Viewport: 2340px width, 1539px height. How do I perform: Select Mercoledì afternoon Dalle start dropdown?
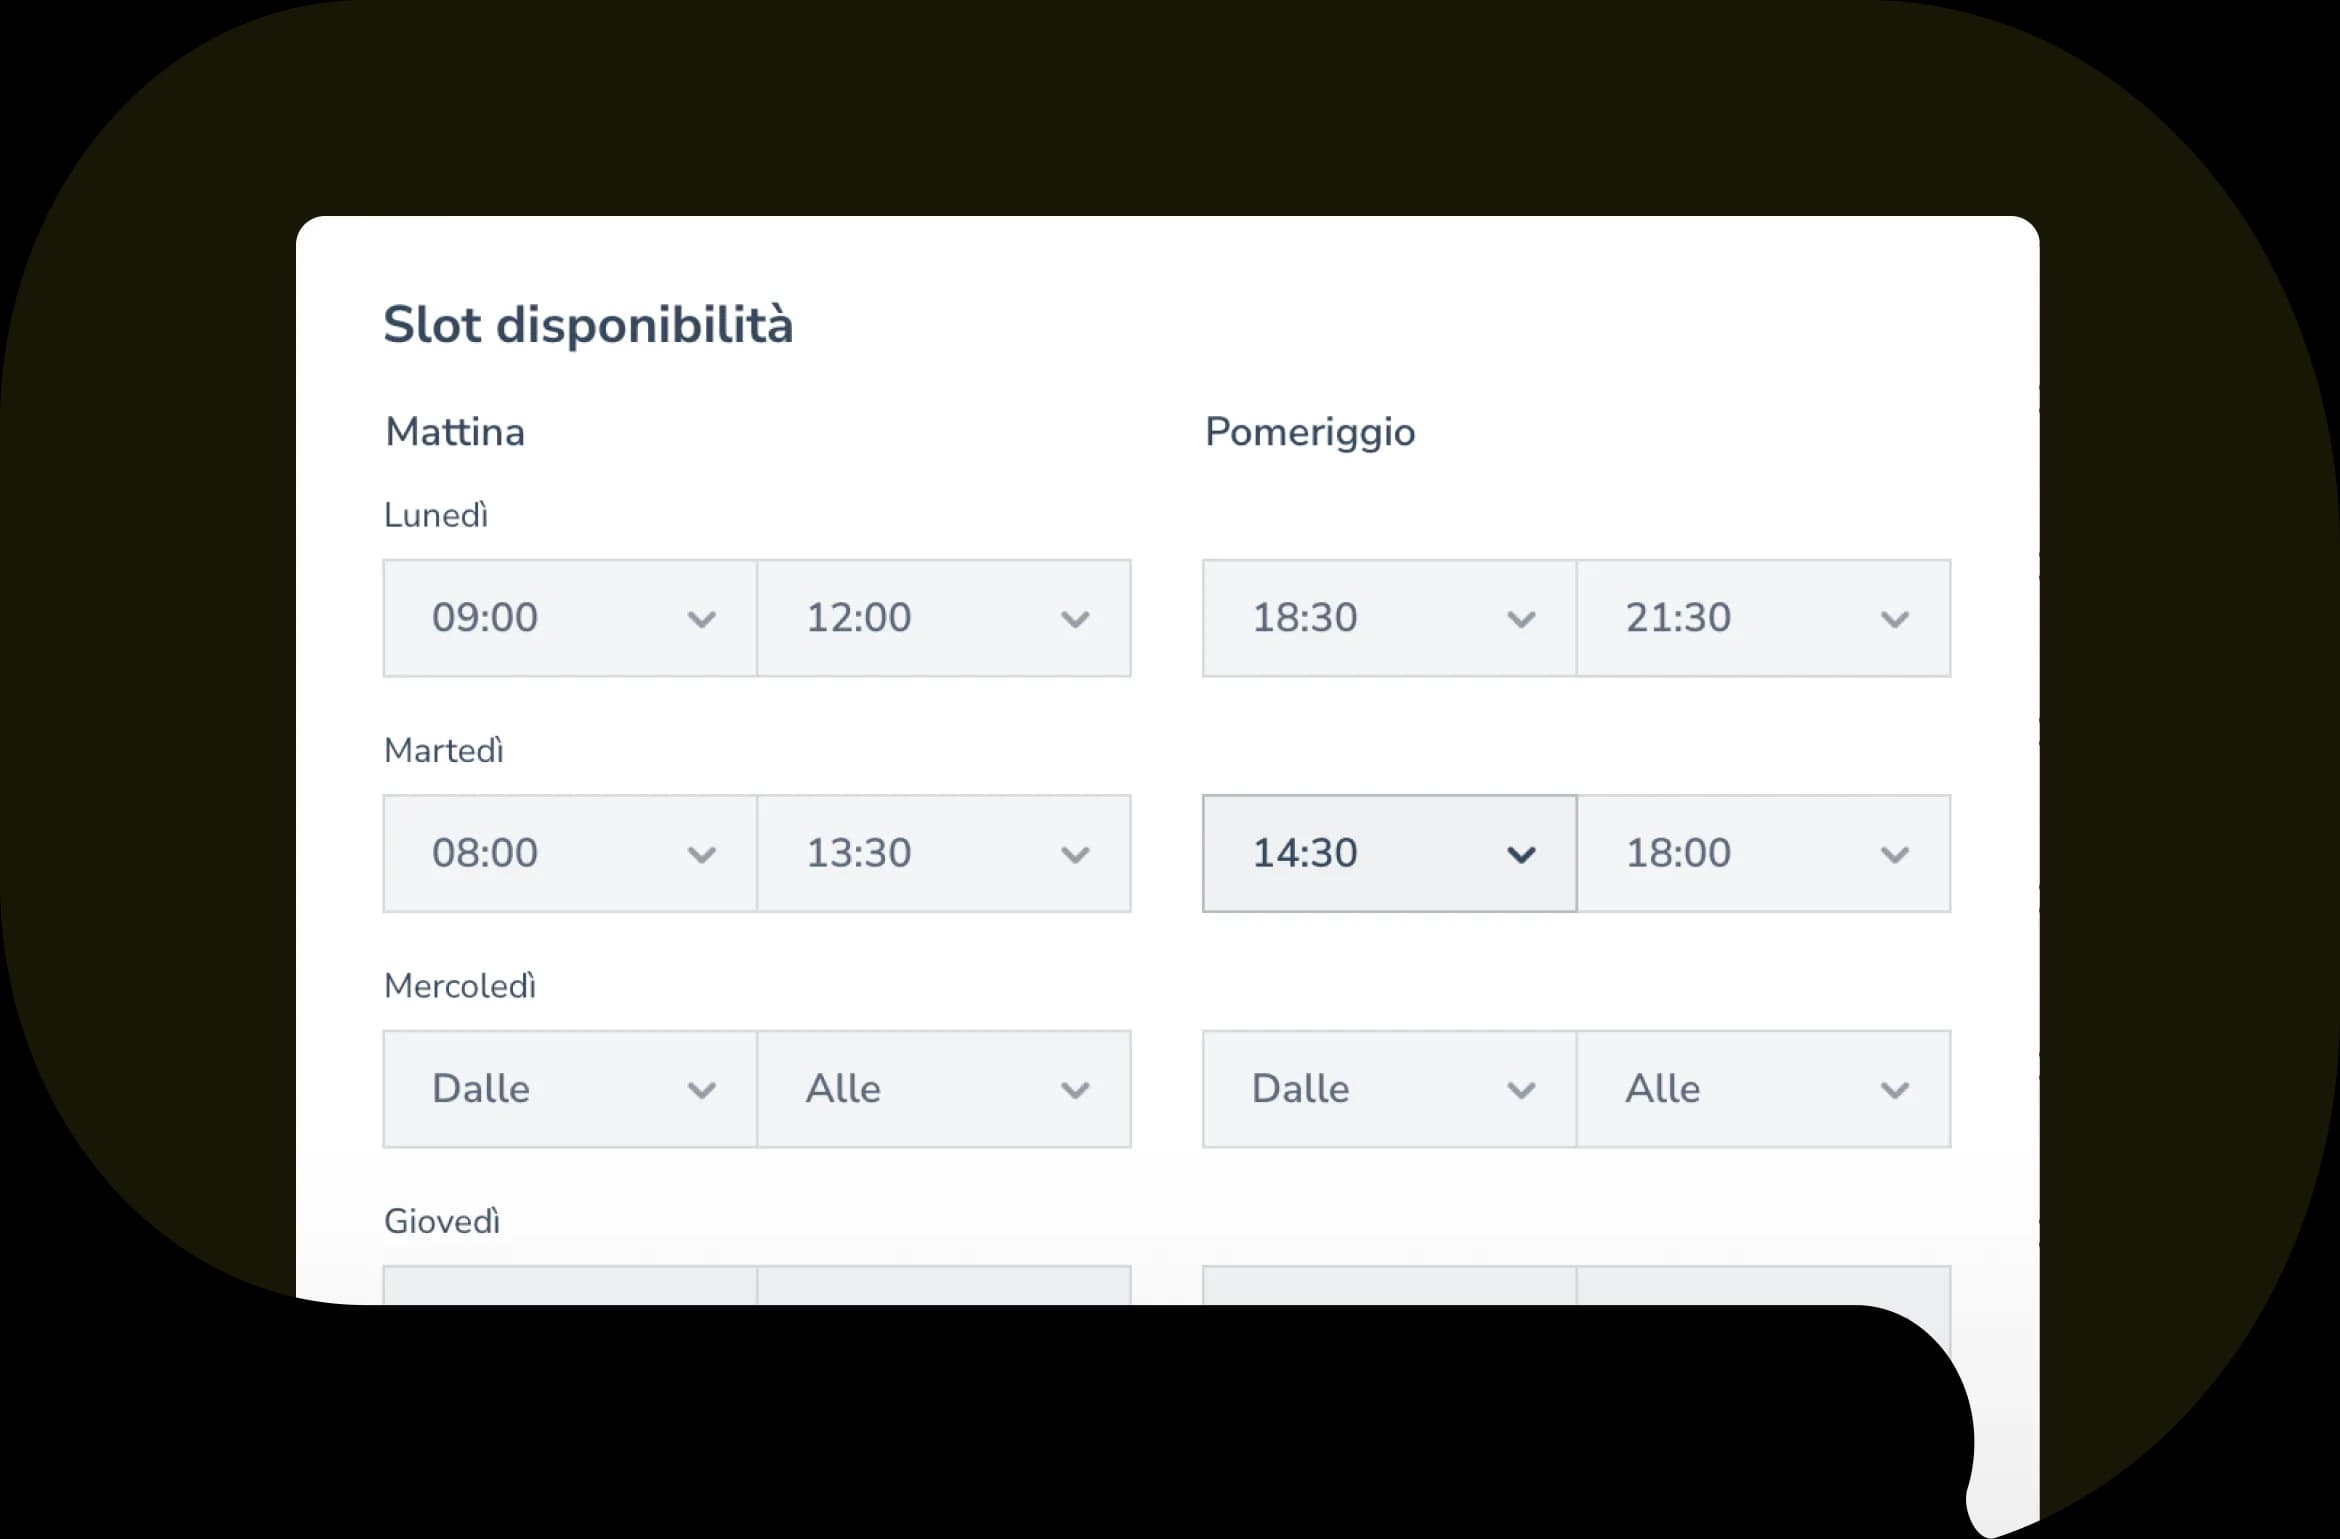(x=1389, y=1089)
